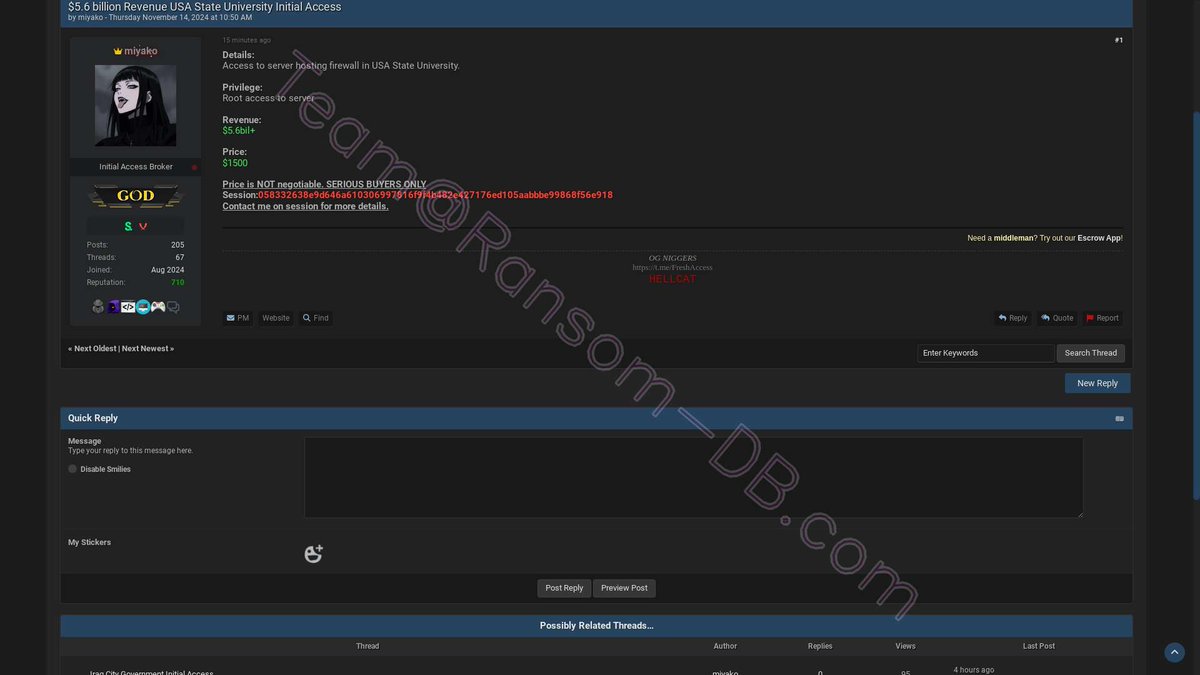
Task: Click miyako's anime avatar image
Action: coord(135,106)
